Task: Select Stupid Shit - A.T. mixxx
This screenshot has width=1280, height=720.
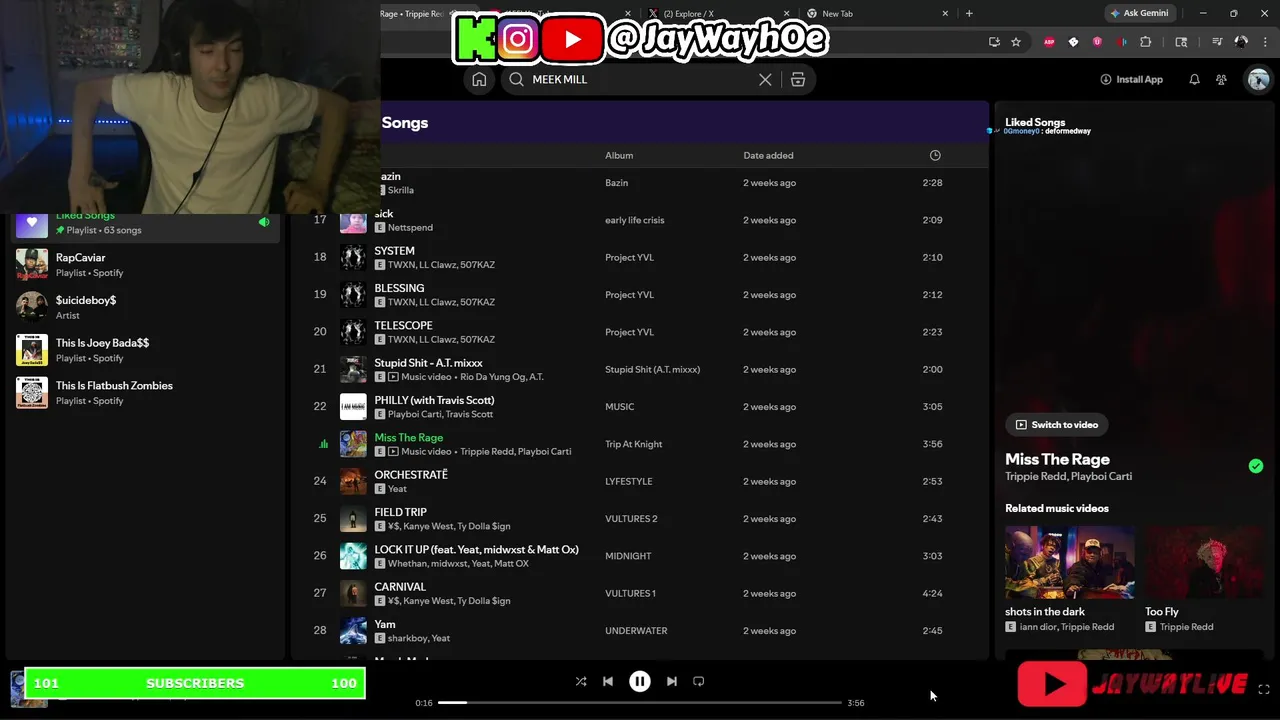Action: pyautogui.click(x=428, y=363)
